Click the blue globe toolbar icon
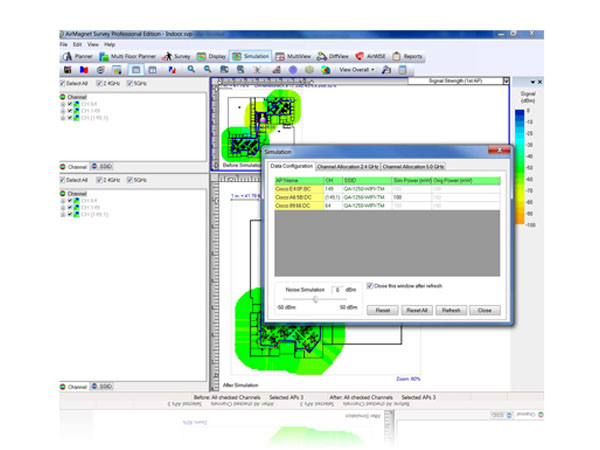 point(101,70)
